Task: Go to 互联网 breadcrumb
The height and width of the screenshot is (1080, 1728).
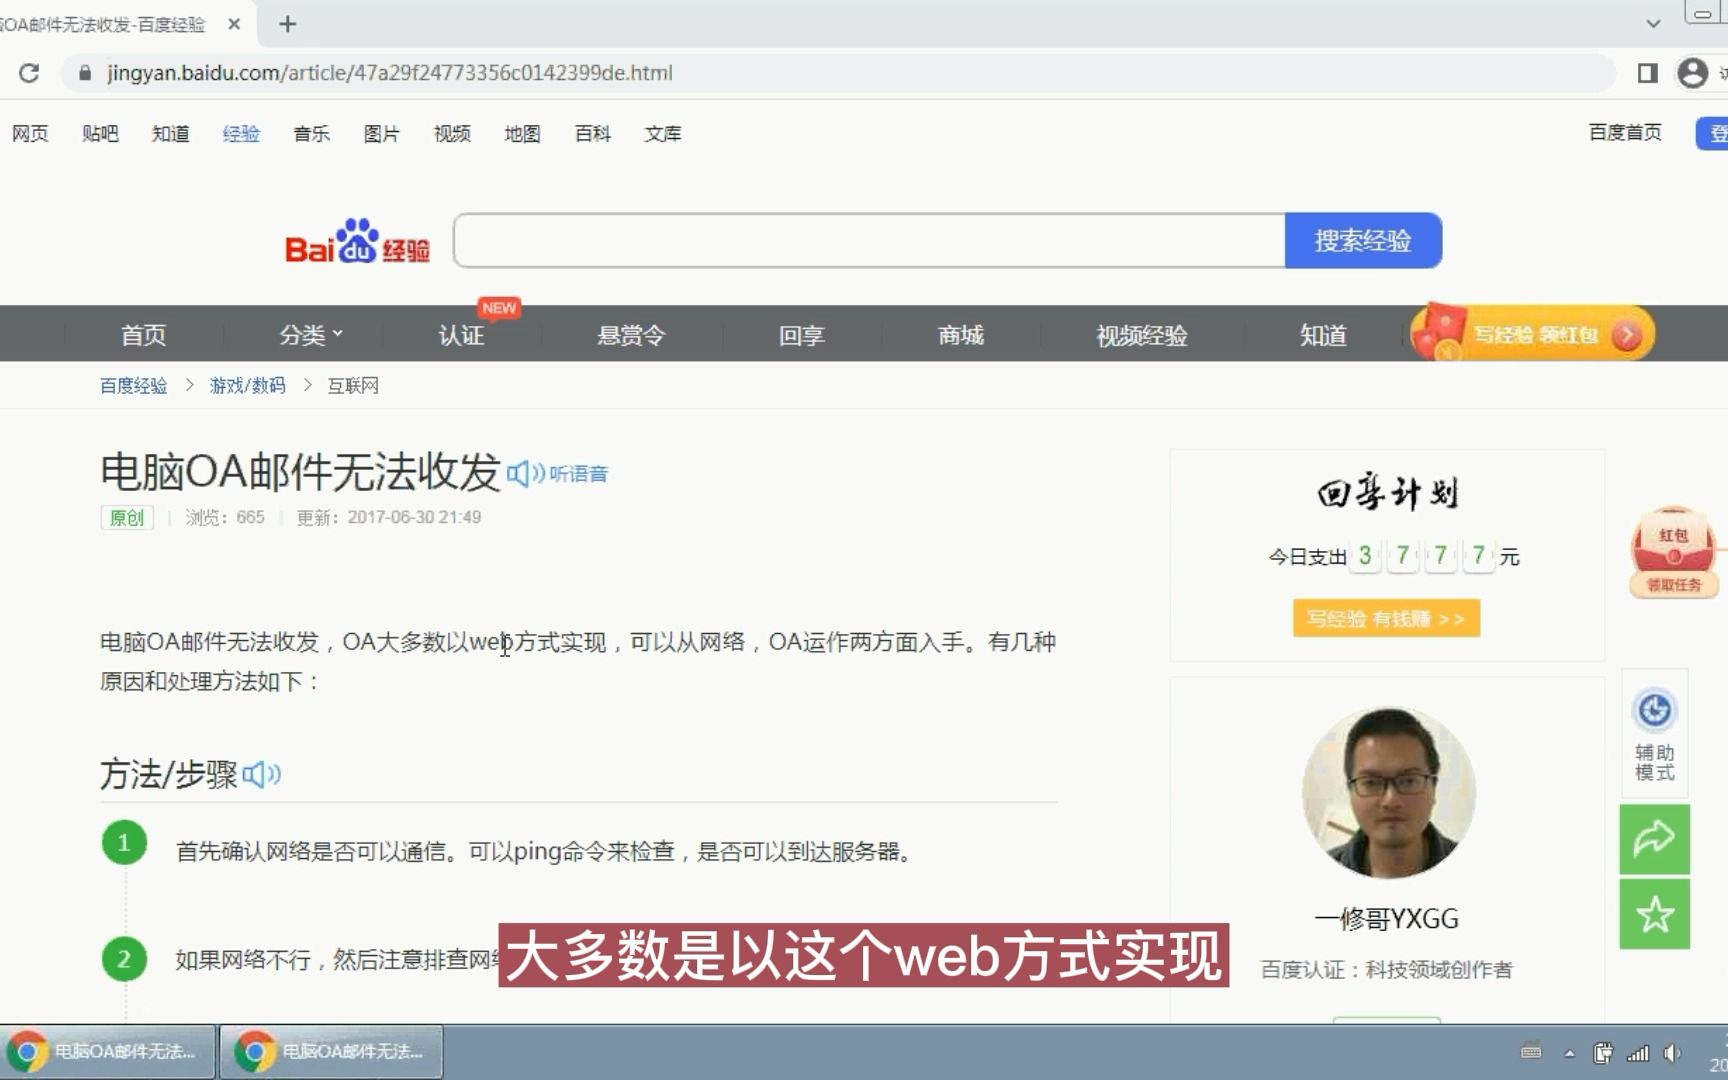Action: 353,386
